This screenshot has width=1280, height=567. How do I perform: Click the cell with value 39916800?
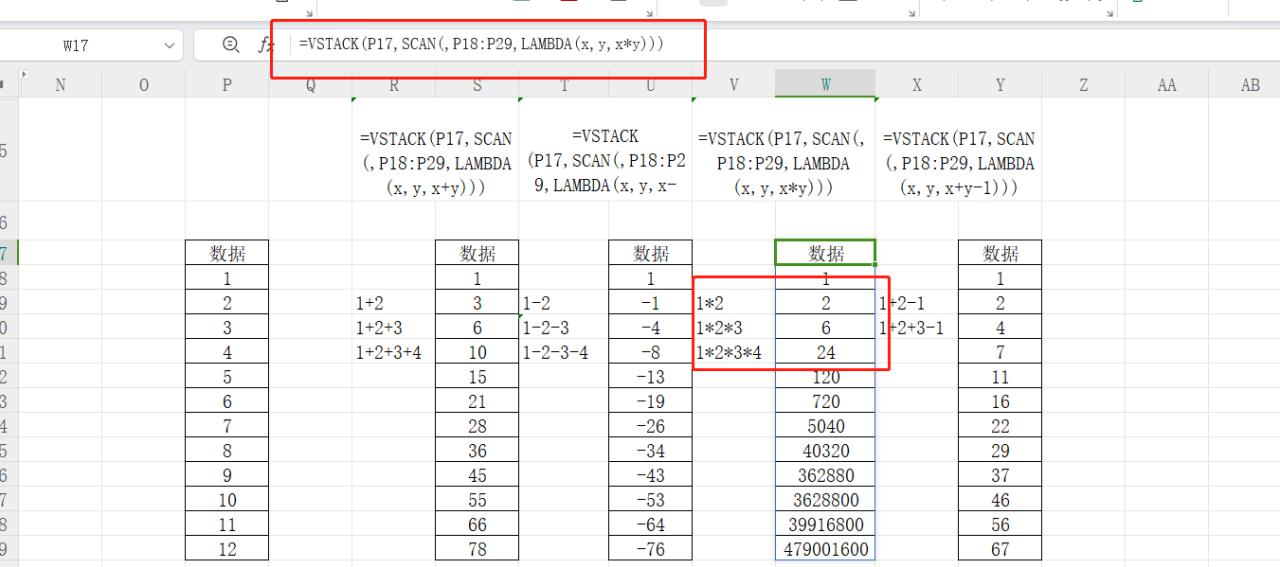[x=826, y=525]
